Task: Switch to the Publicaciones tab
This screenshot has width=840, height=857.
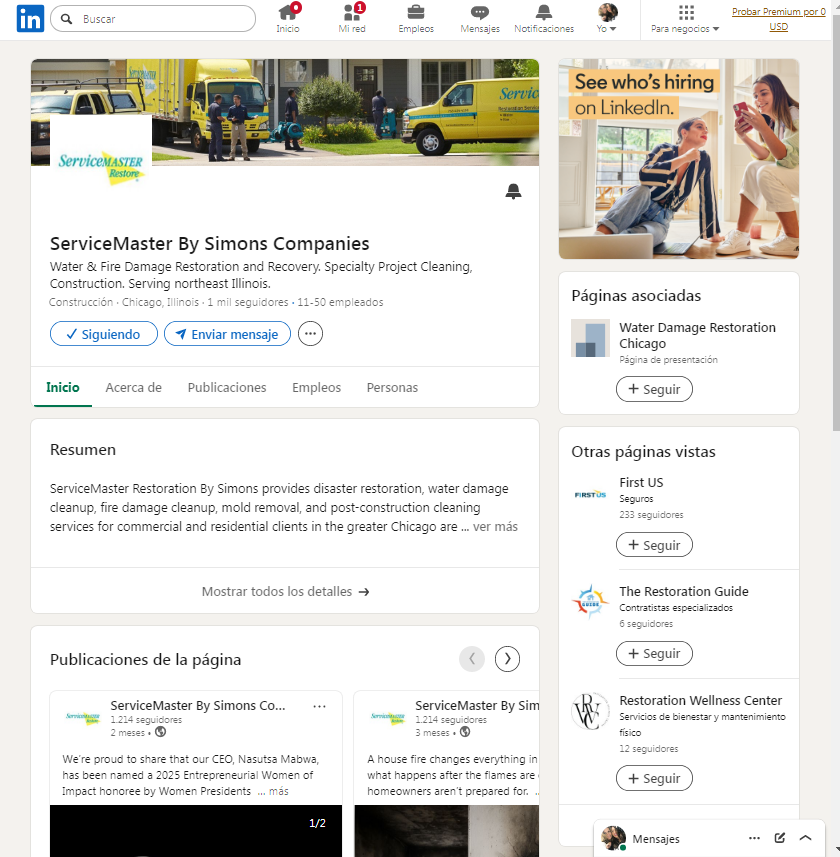Action: click(227, 388)
